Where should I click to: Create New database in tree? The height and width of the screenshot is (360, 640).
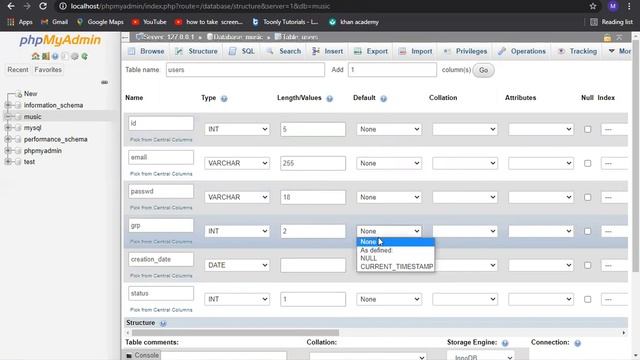[30, 93]
